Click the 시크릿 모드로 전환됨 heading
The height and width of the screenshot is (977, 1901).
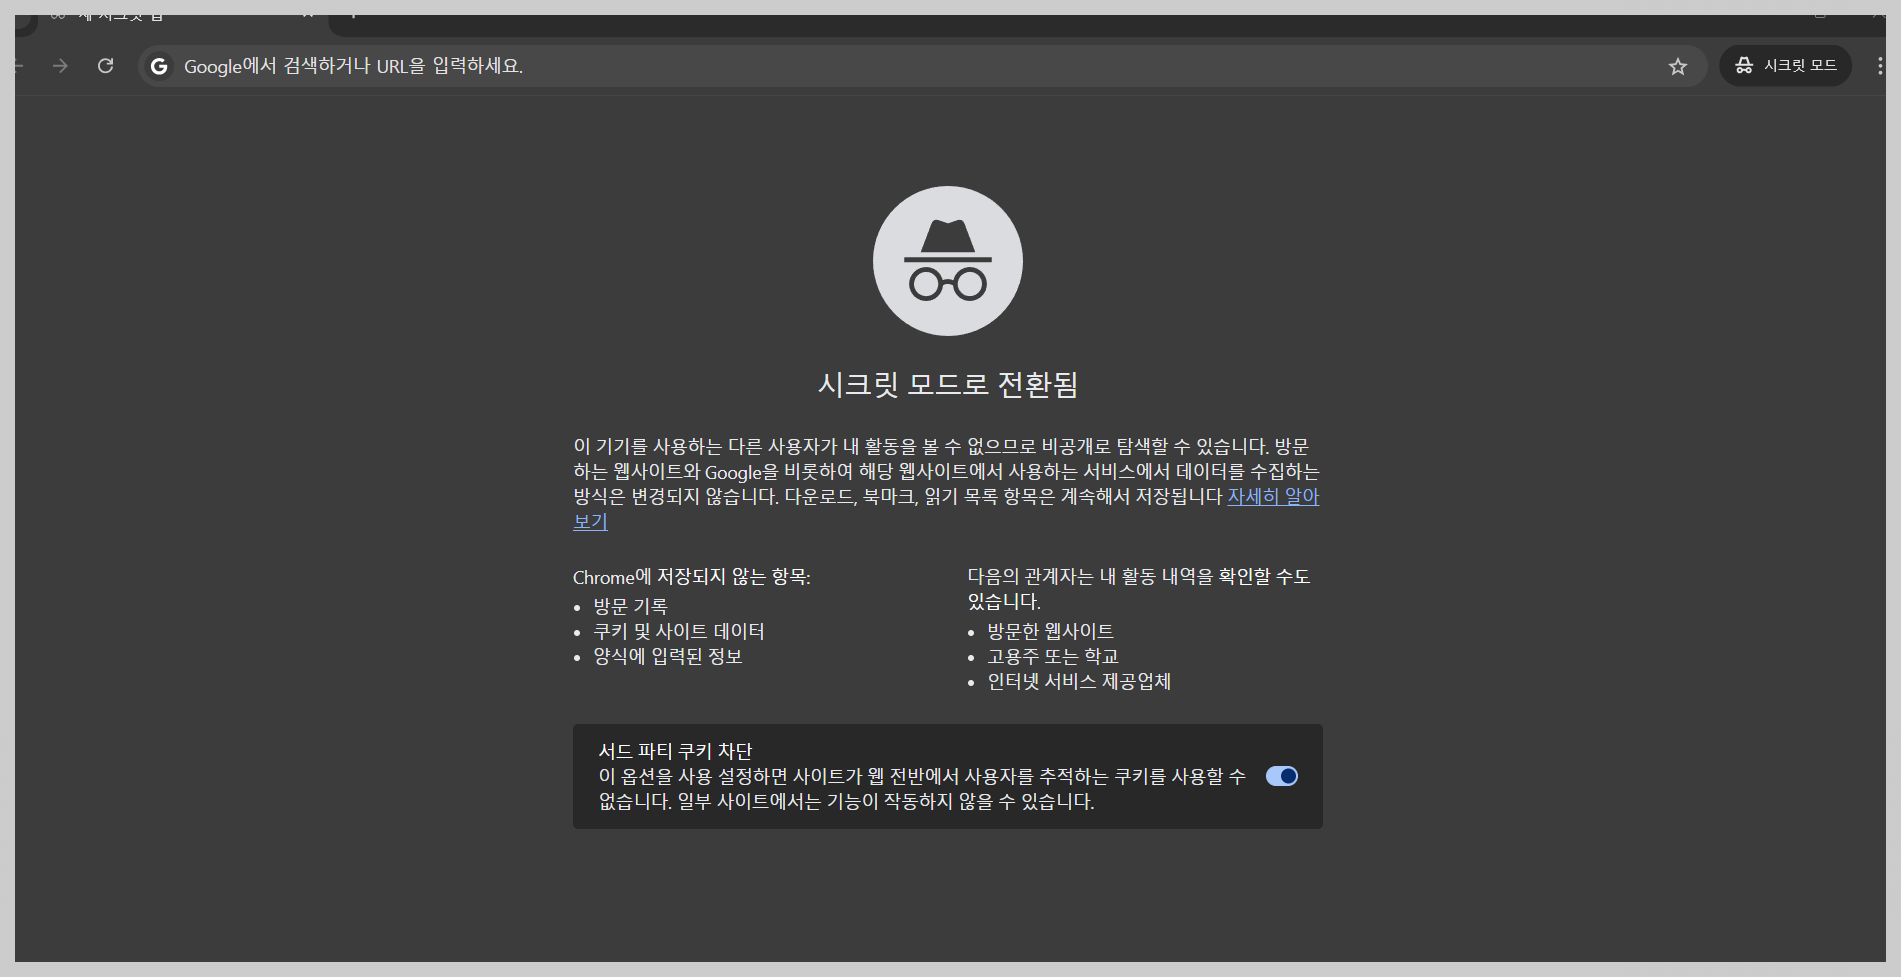point(948,384)
